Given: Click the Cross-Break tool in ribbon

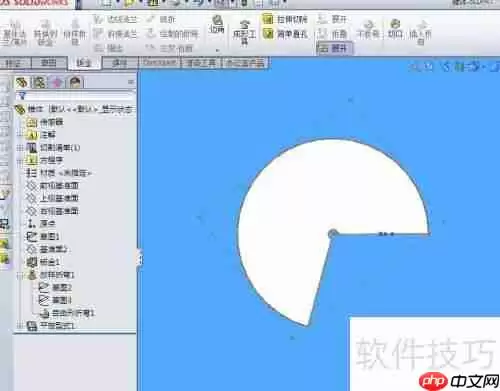Looking at the screenshot, I should coord(170,48).
